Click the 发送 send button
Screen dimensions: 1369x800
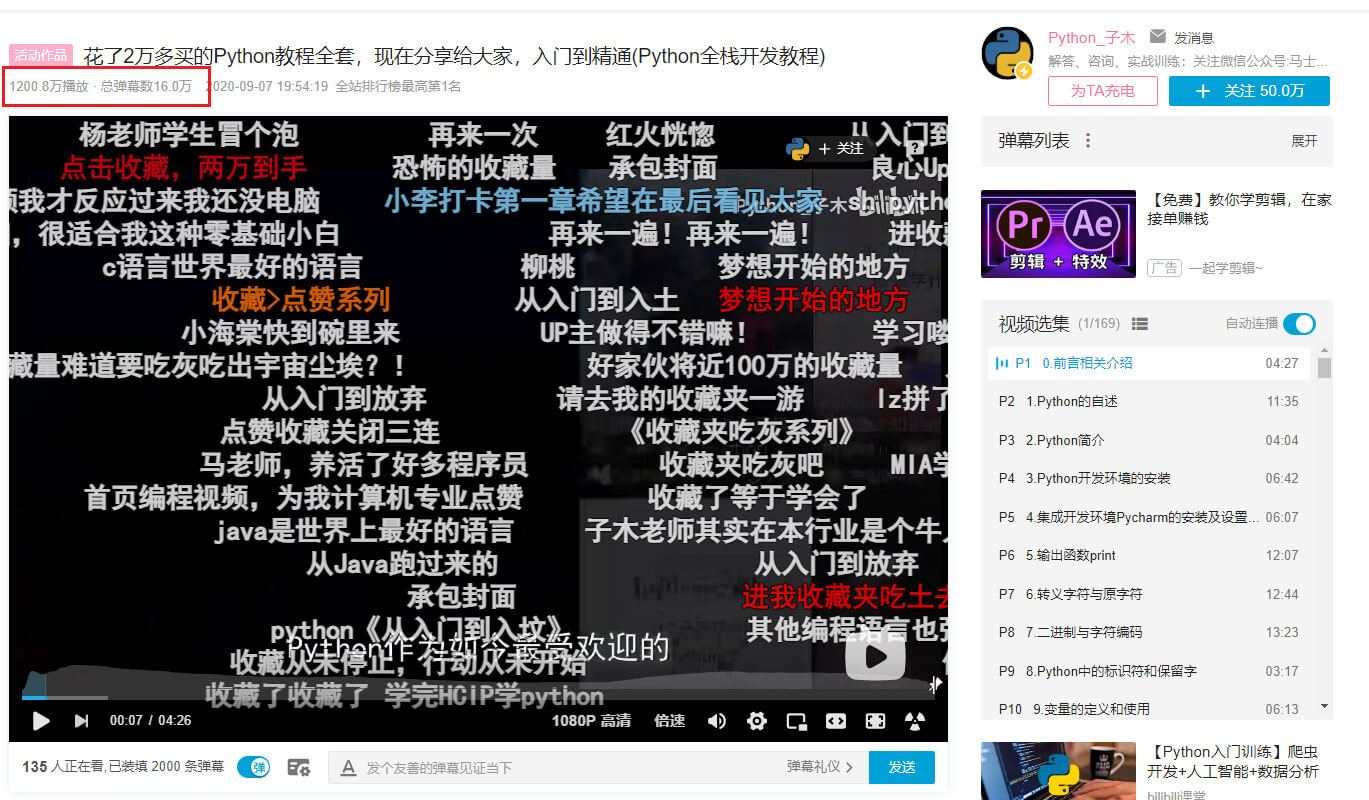click(902, 767)
